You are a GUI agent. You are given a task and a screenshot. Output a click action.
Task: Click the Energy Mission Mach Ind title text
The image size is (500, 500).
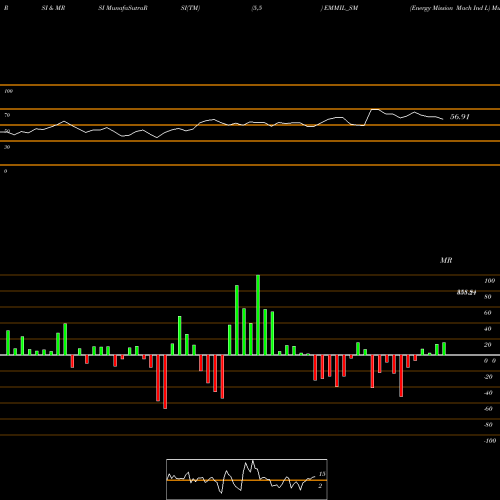point(450,8)
